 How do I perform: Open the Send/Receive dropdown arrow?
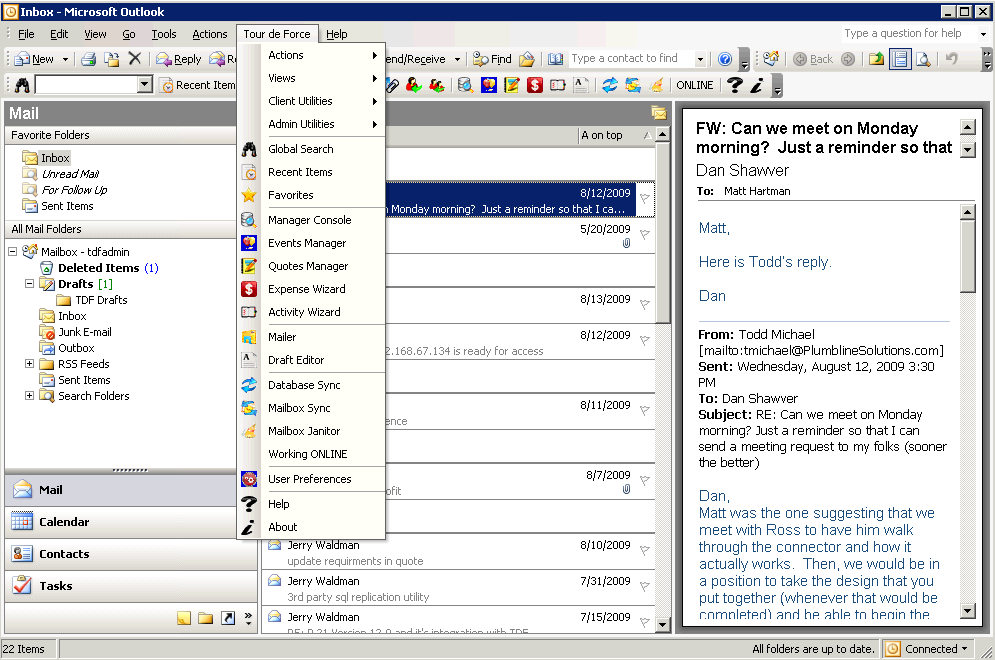click(457, 59)
